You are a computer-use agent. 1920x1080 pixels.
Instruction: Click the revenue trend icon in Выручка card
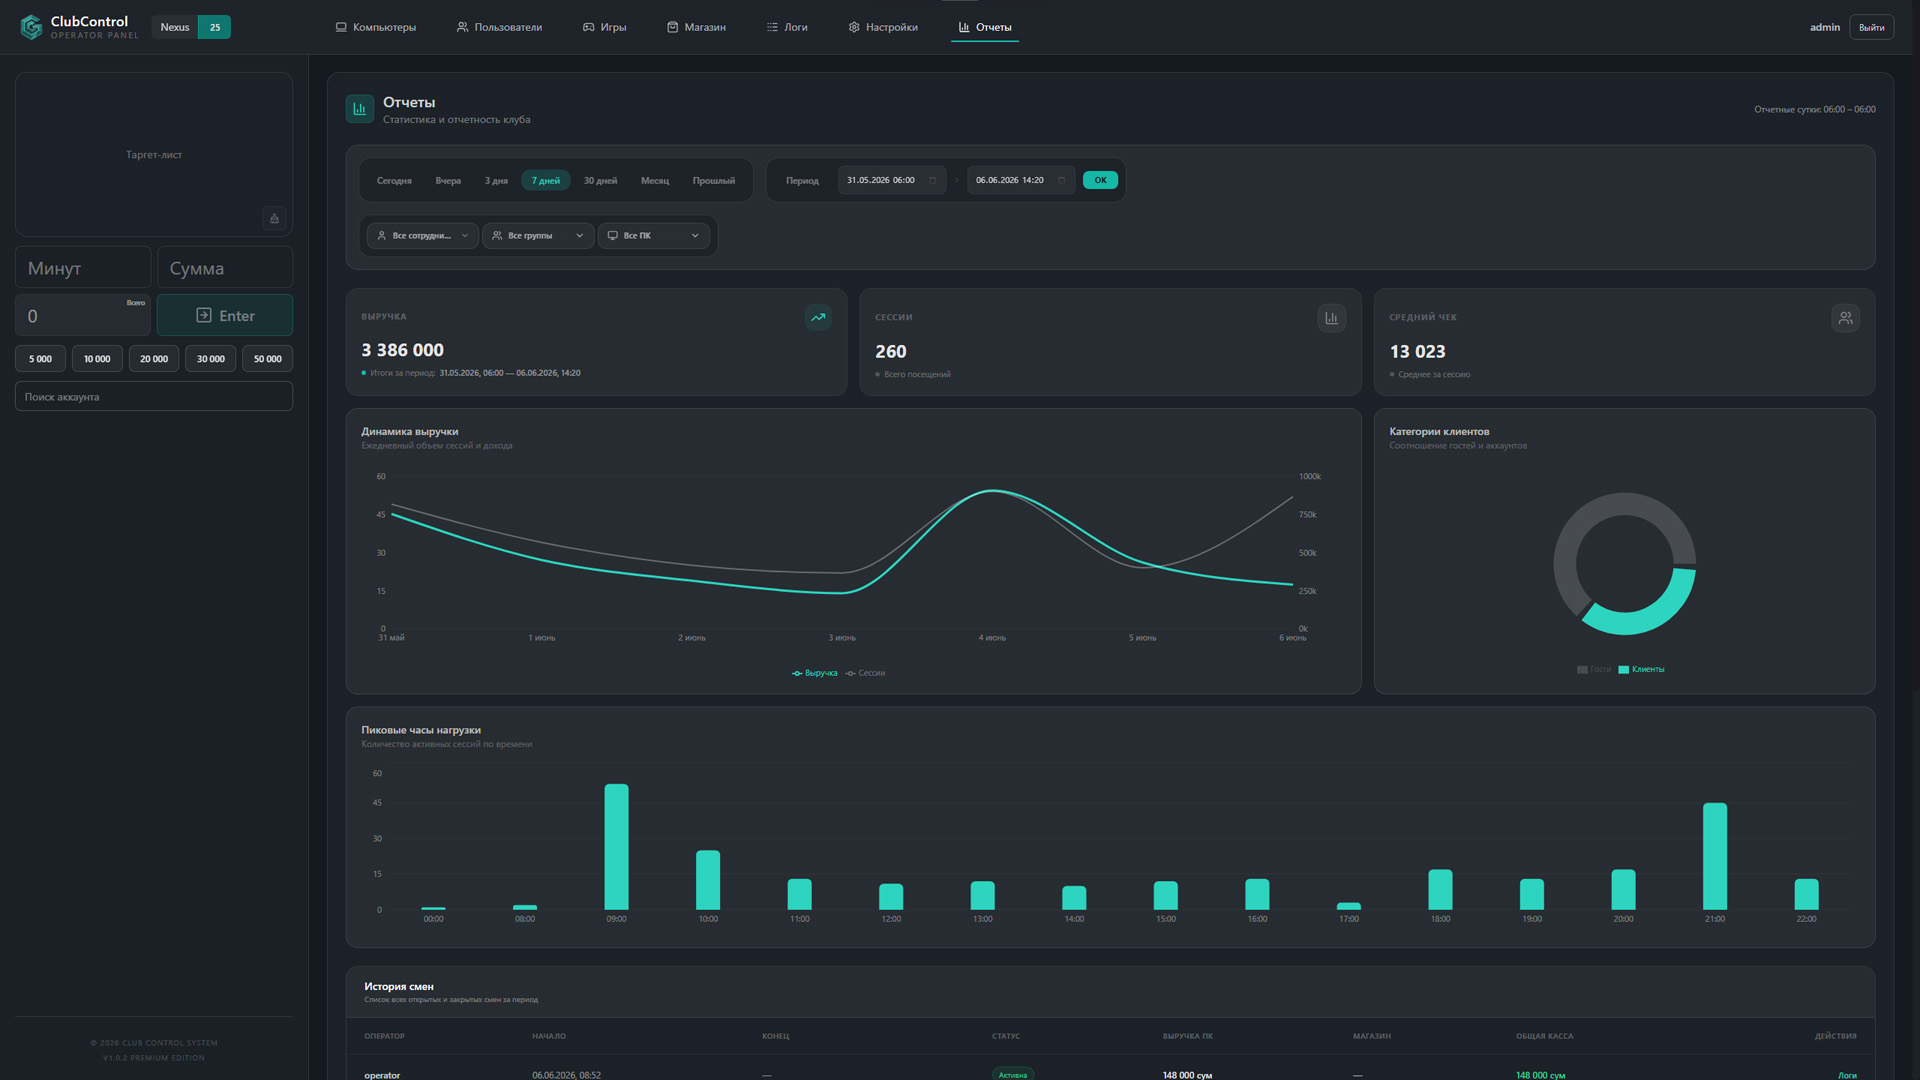[x=818, y=317]
